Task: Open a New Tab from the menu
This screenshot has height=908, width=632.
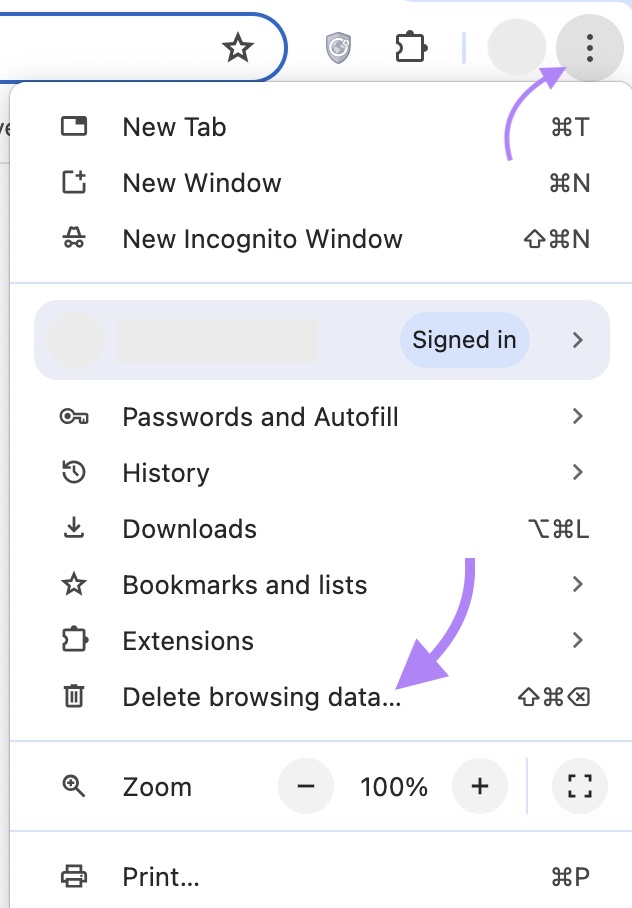Action: pos(174,127)
